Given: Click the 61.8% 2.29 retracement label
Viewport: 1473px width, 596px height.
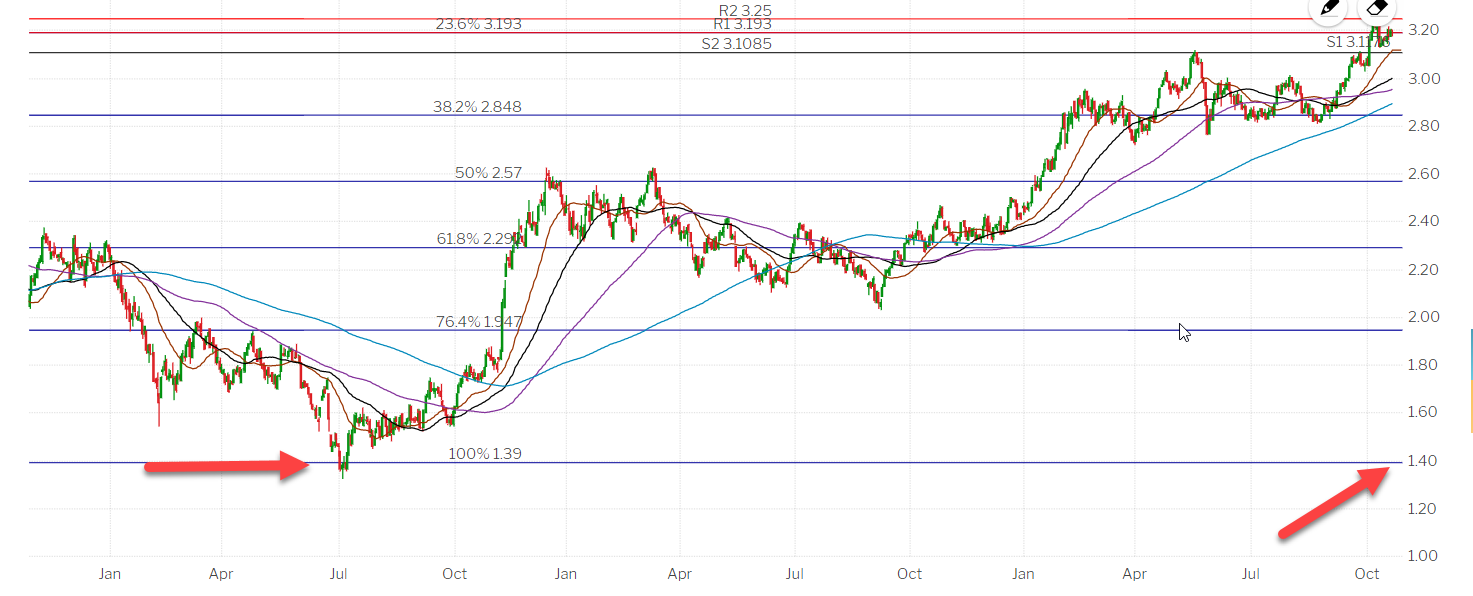Looking at the screenshot, I should (x=478, y=239).
